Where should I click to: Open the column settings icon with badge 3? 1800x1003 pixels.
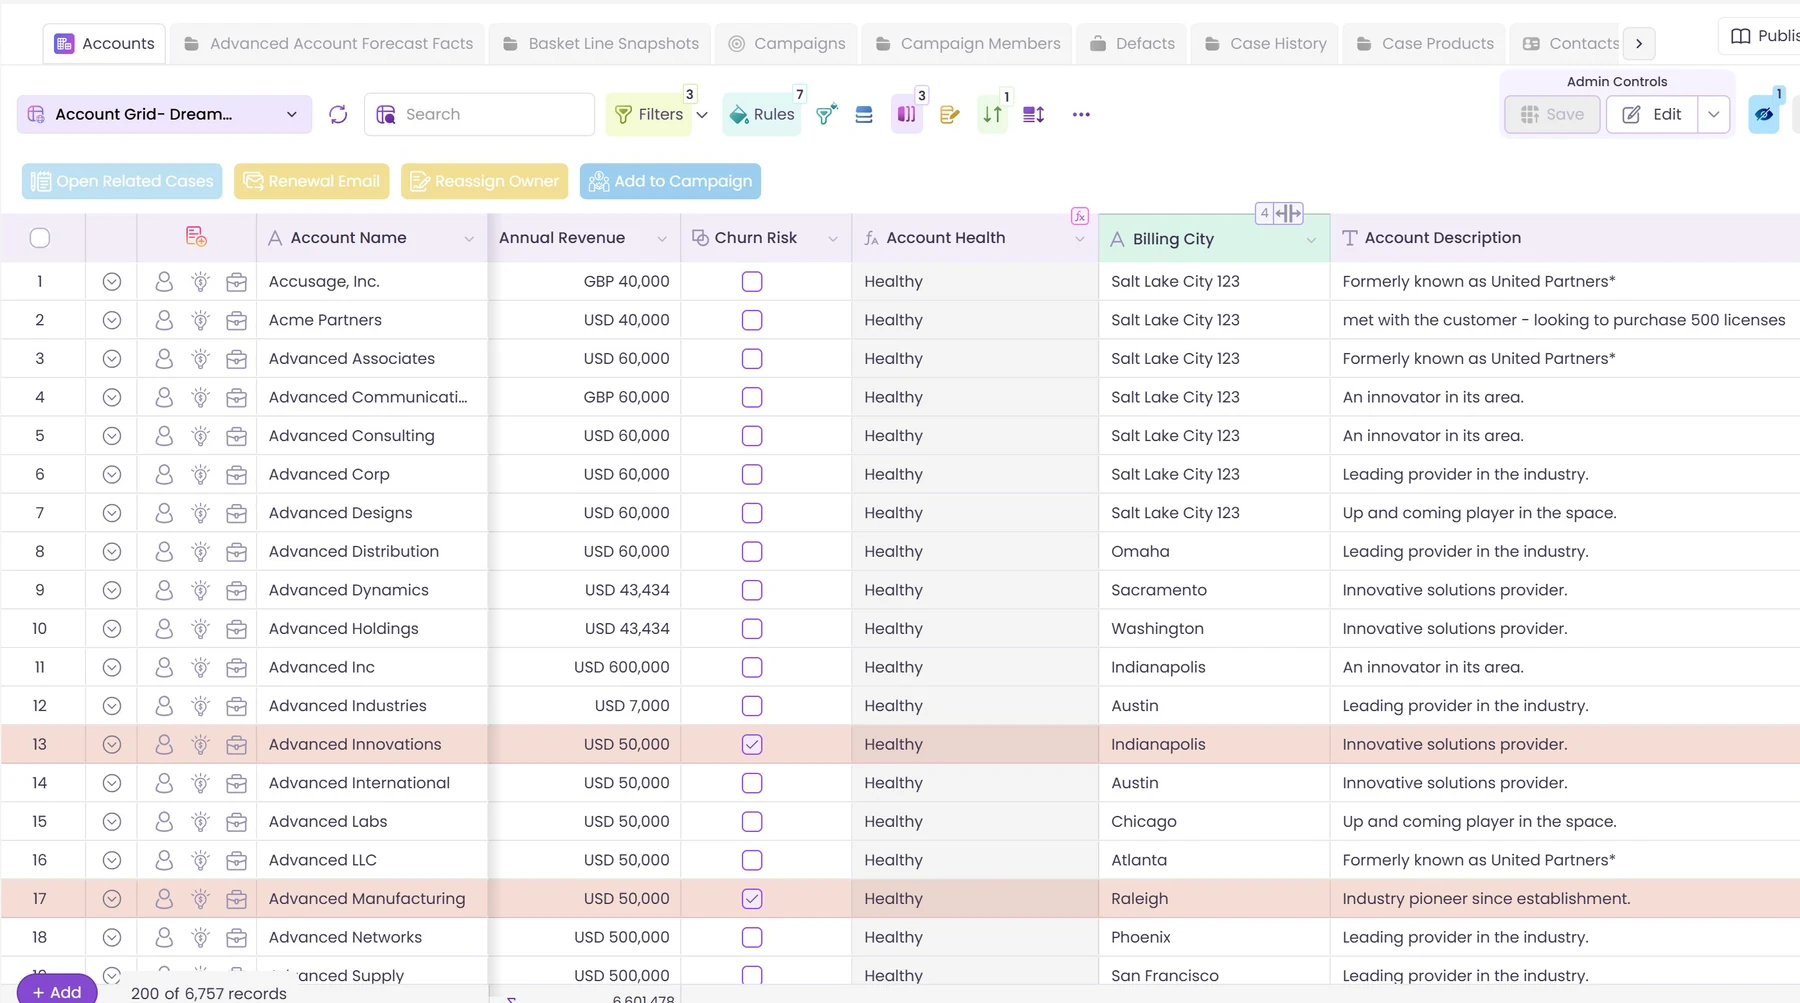(x=907, y=114)
